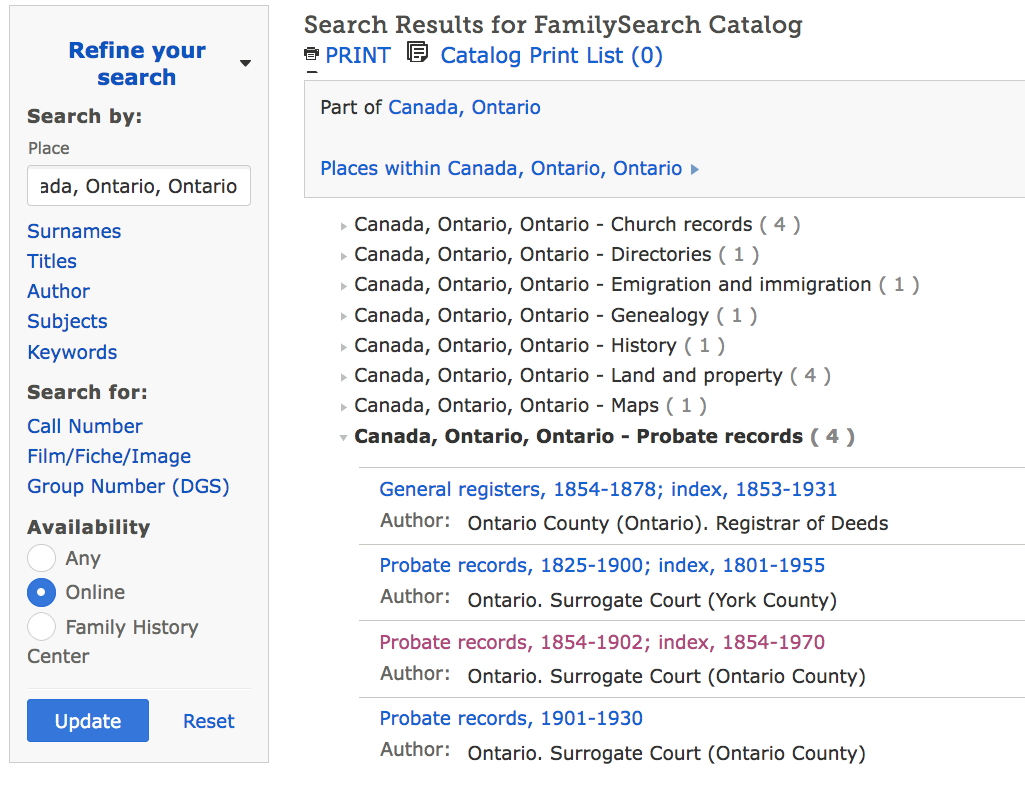Click the Catalog Print List document icon

click(418, 53)
